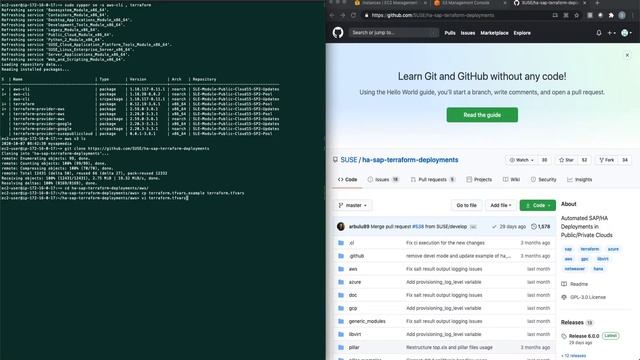Click the commit status checkmark icon
Image resolution: width=640 pixels, height=360 pixels.
point(494,227)
